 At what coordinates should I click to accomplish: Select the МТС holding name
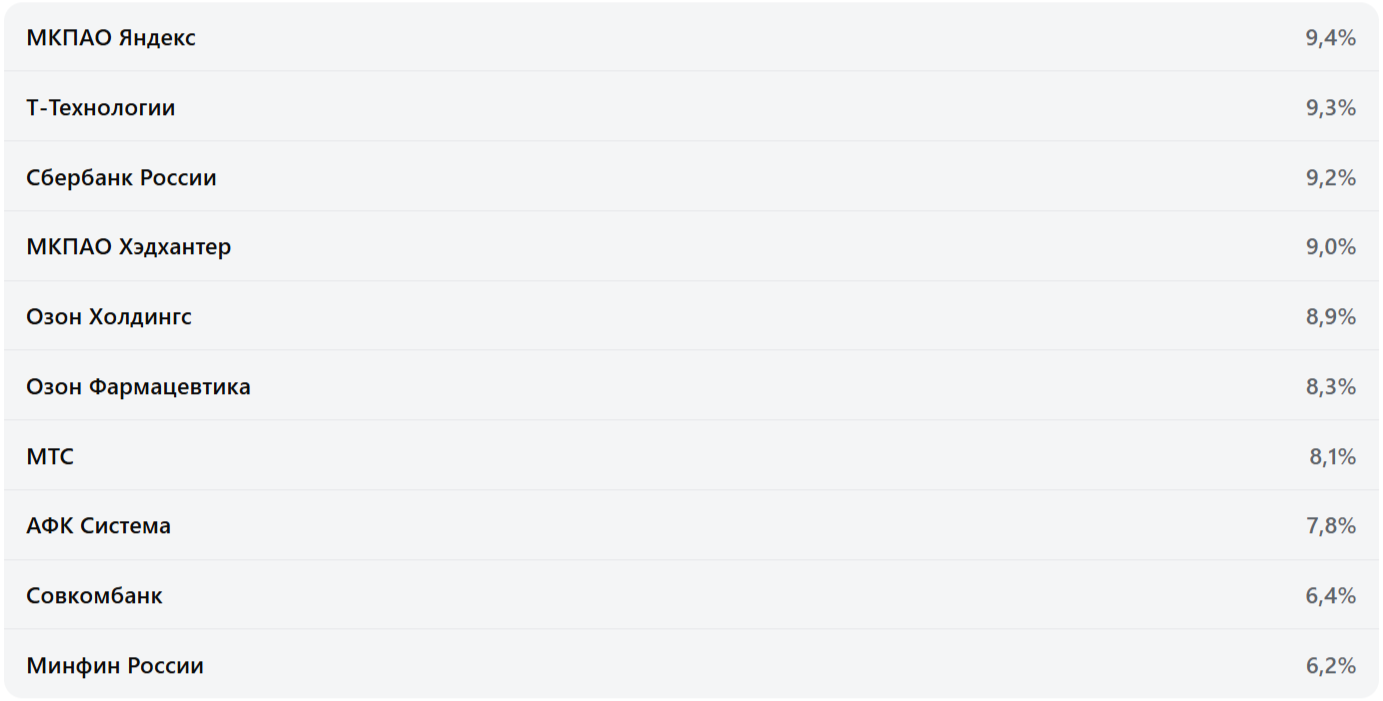click(50, 457)
